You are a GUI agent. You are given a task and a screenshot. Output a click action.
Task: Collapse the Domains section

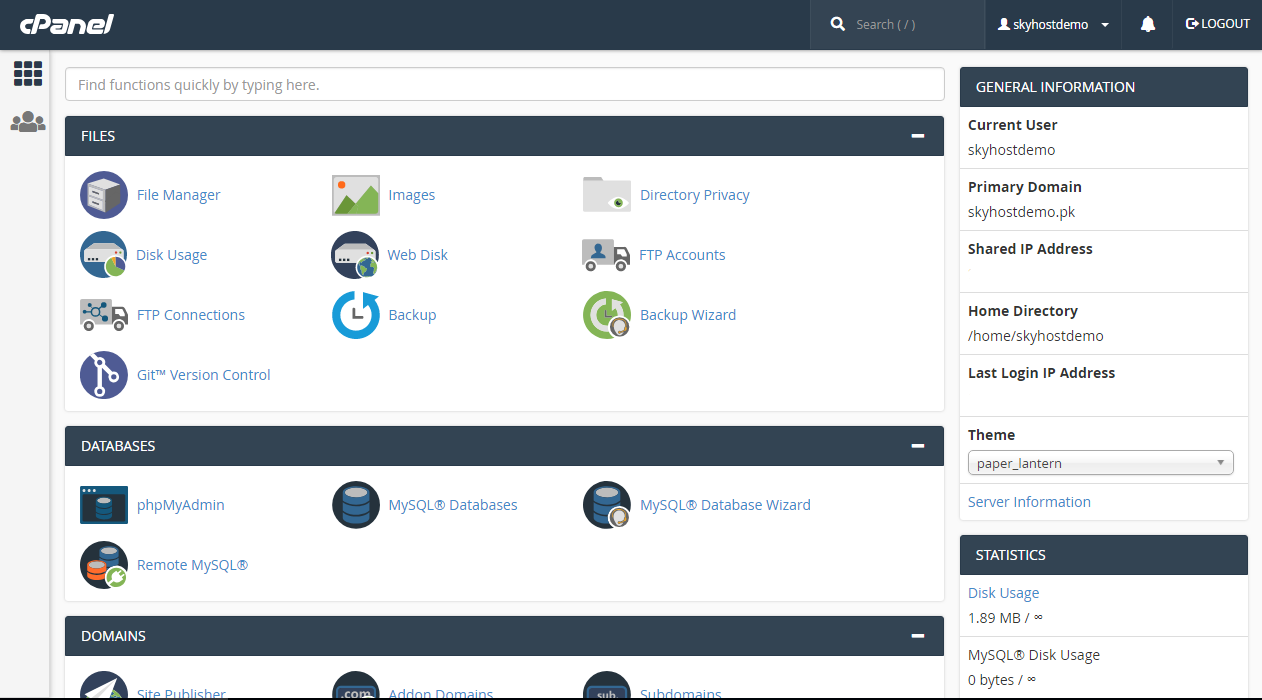(918, 636)
